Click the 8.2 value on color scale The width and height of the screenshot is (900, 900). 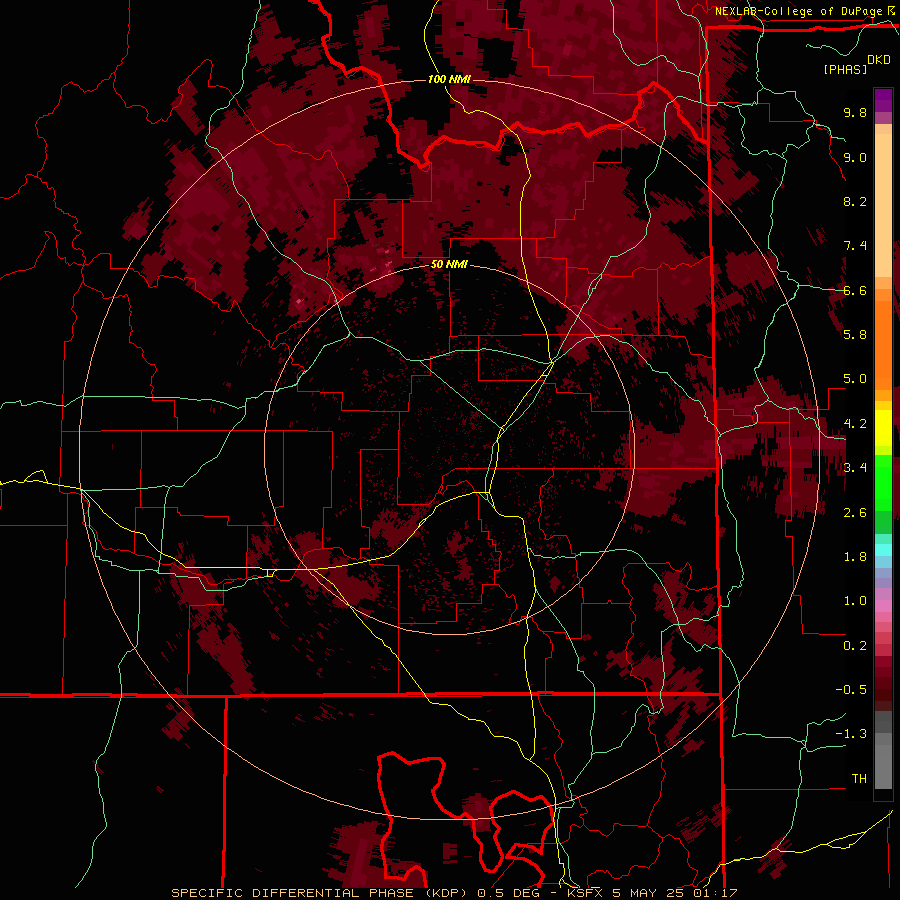[x=855, y=201]
